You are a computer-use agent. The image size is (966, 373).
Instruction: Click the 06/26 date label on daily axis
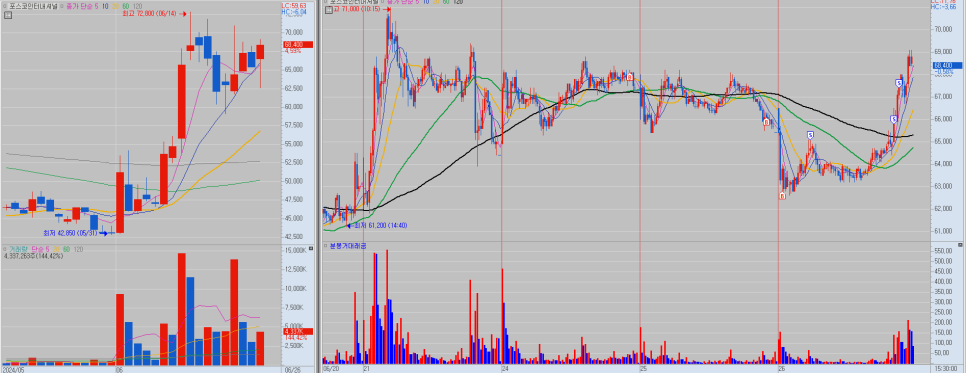(x=293, y=369)
